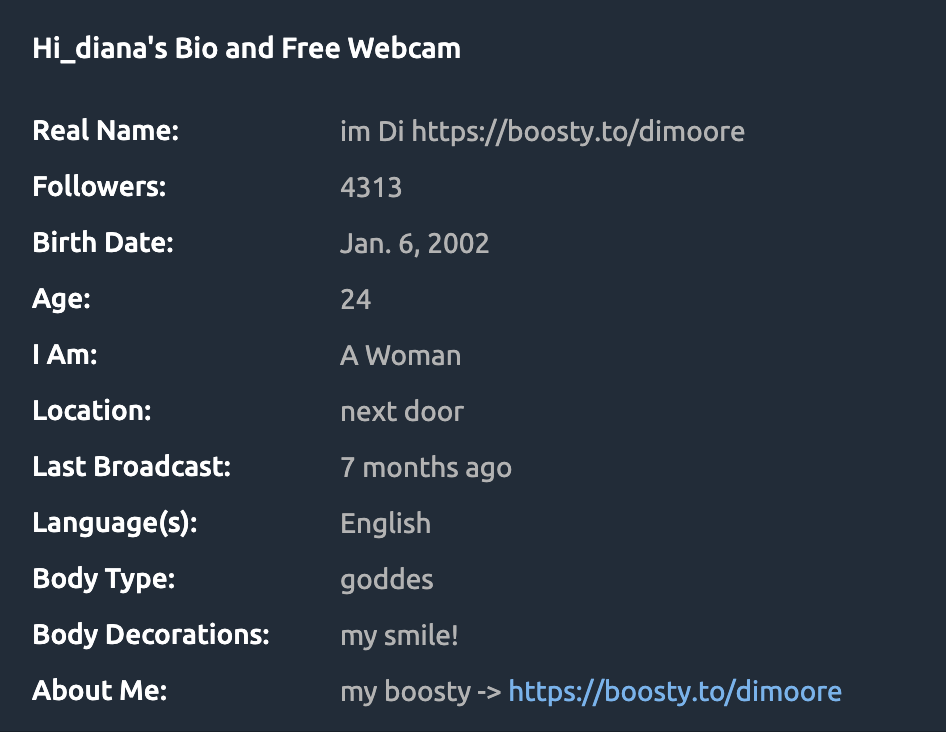The image size is (946, 732).
Task: Click the "Language(s):" label
Action: pyautogui.click(x=115, y=523)
